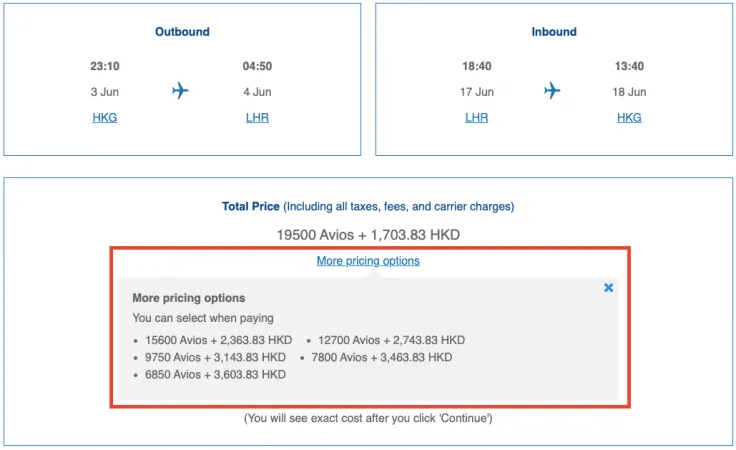Click the exact cost after Continue note
Image resolution: width=736 pixels, height=450 pixels.
pyautogui.click(x=368, y=418)
